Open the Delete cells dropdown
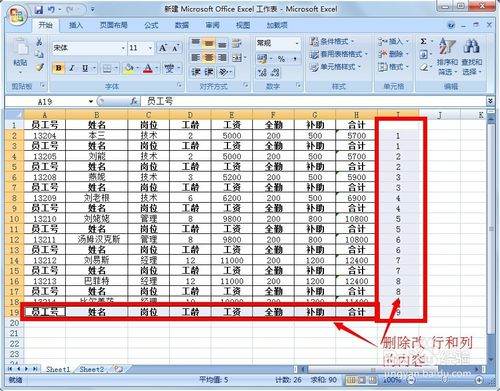This screenshot has width=500, height=391. [393, 54]
